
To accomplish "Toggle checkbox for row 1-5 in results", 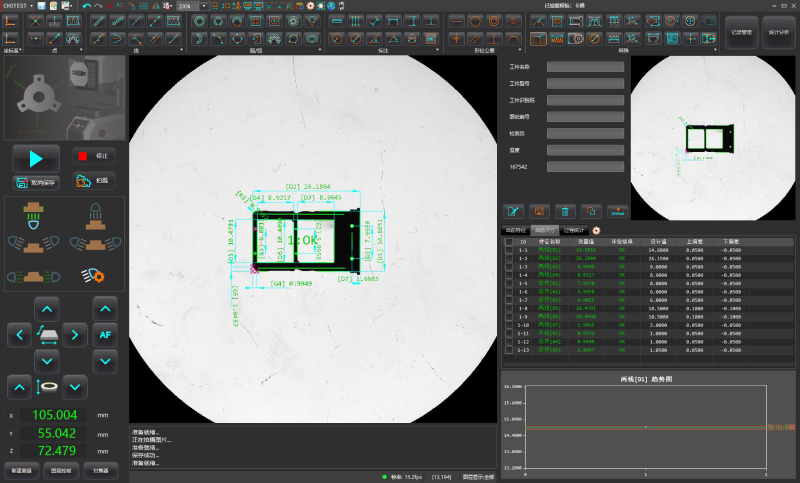I will 509,282.
